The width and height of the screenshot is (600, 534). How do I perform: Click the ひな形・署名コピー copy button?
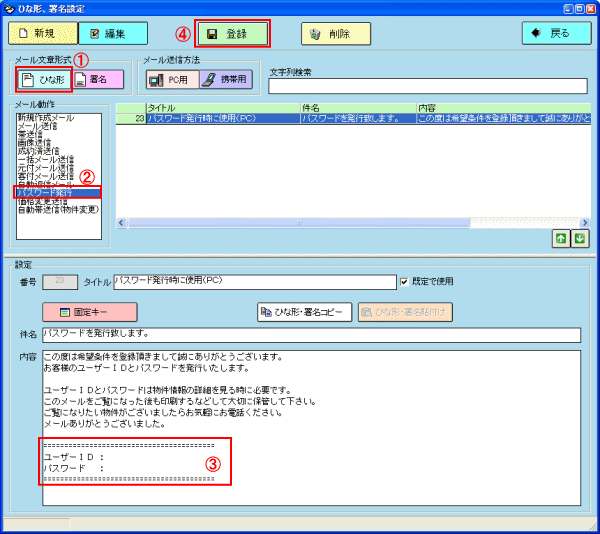pos(304,312)
